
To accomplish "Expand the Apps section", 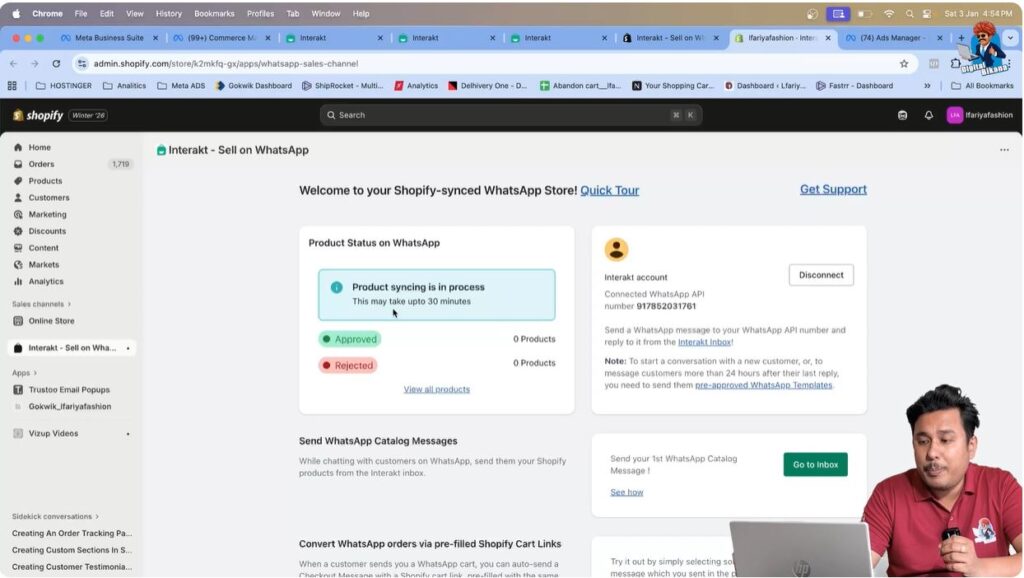I will click(24, 372).
